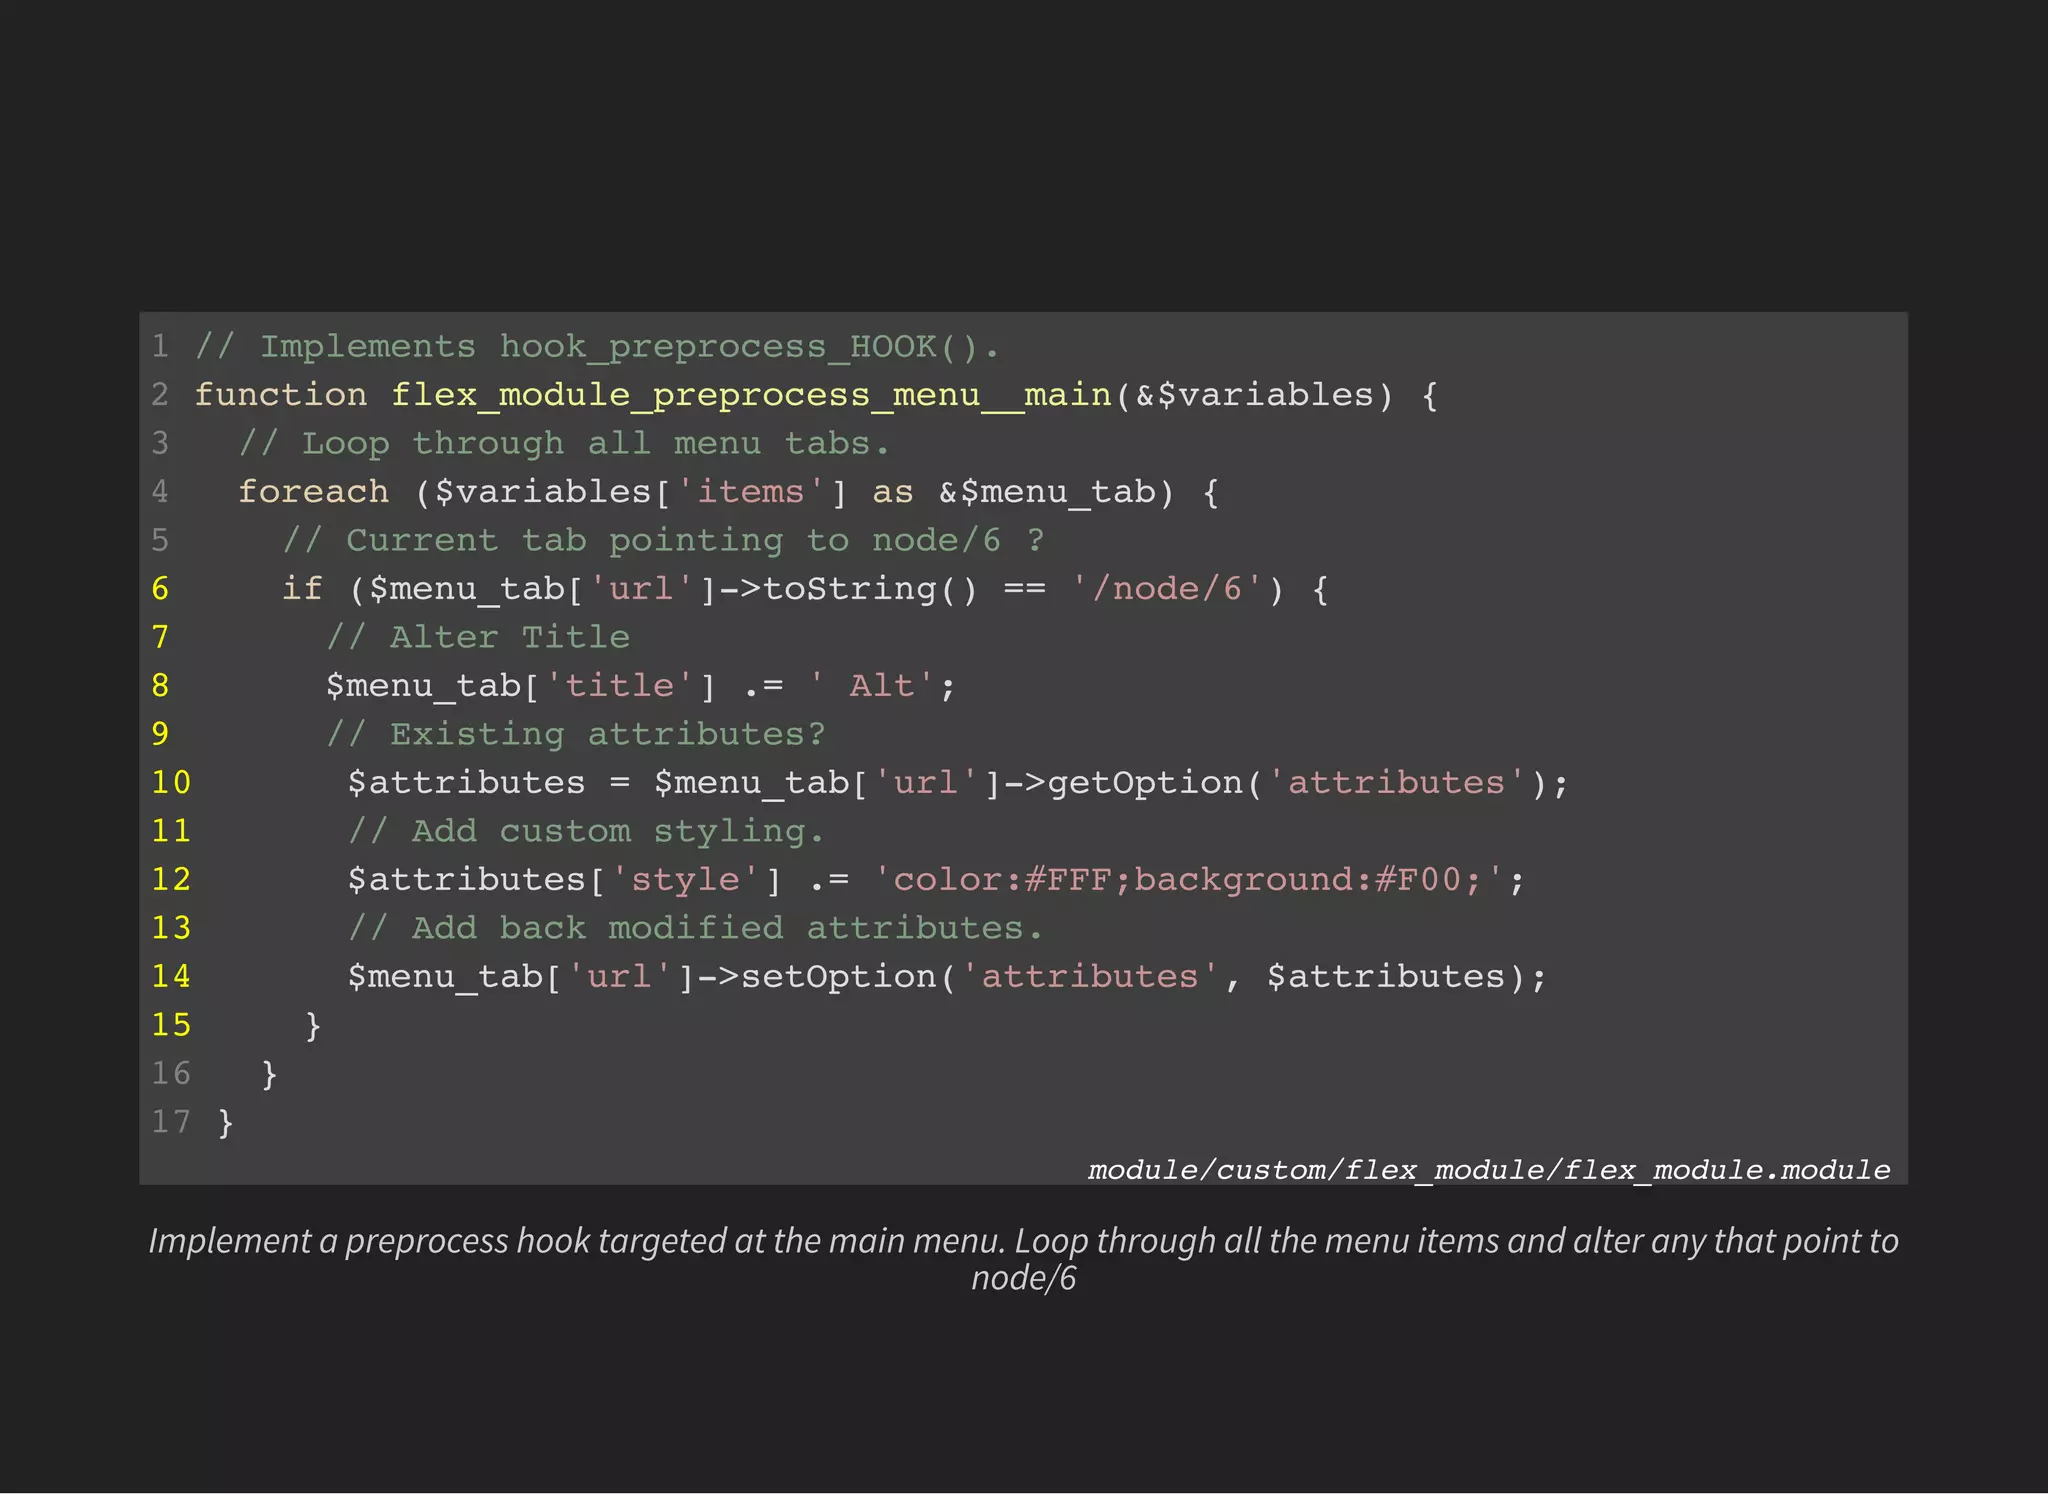Click the comment 'Alter Title'
The image size is (2048, 1494).
478,637
